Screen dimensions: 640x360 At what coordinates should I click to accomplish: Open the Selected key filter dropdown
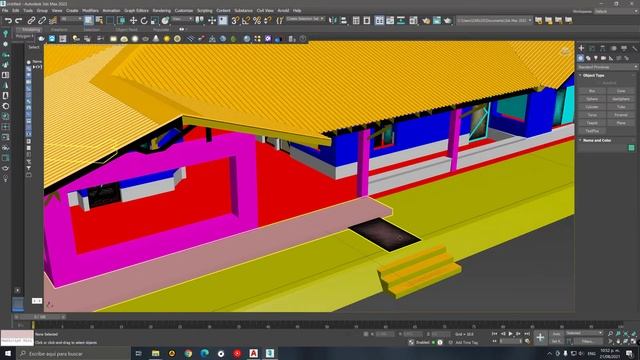coord(584,333)
